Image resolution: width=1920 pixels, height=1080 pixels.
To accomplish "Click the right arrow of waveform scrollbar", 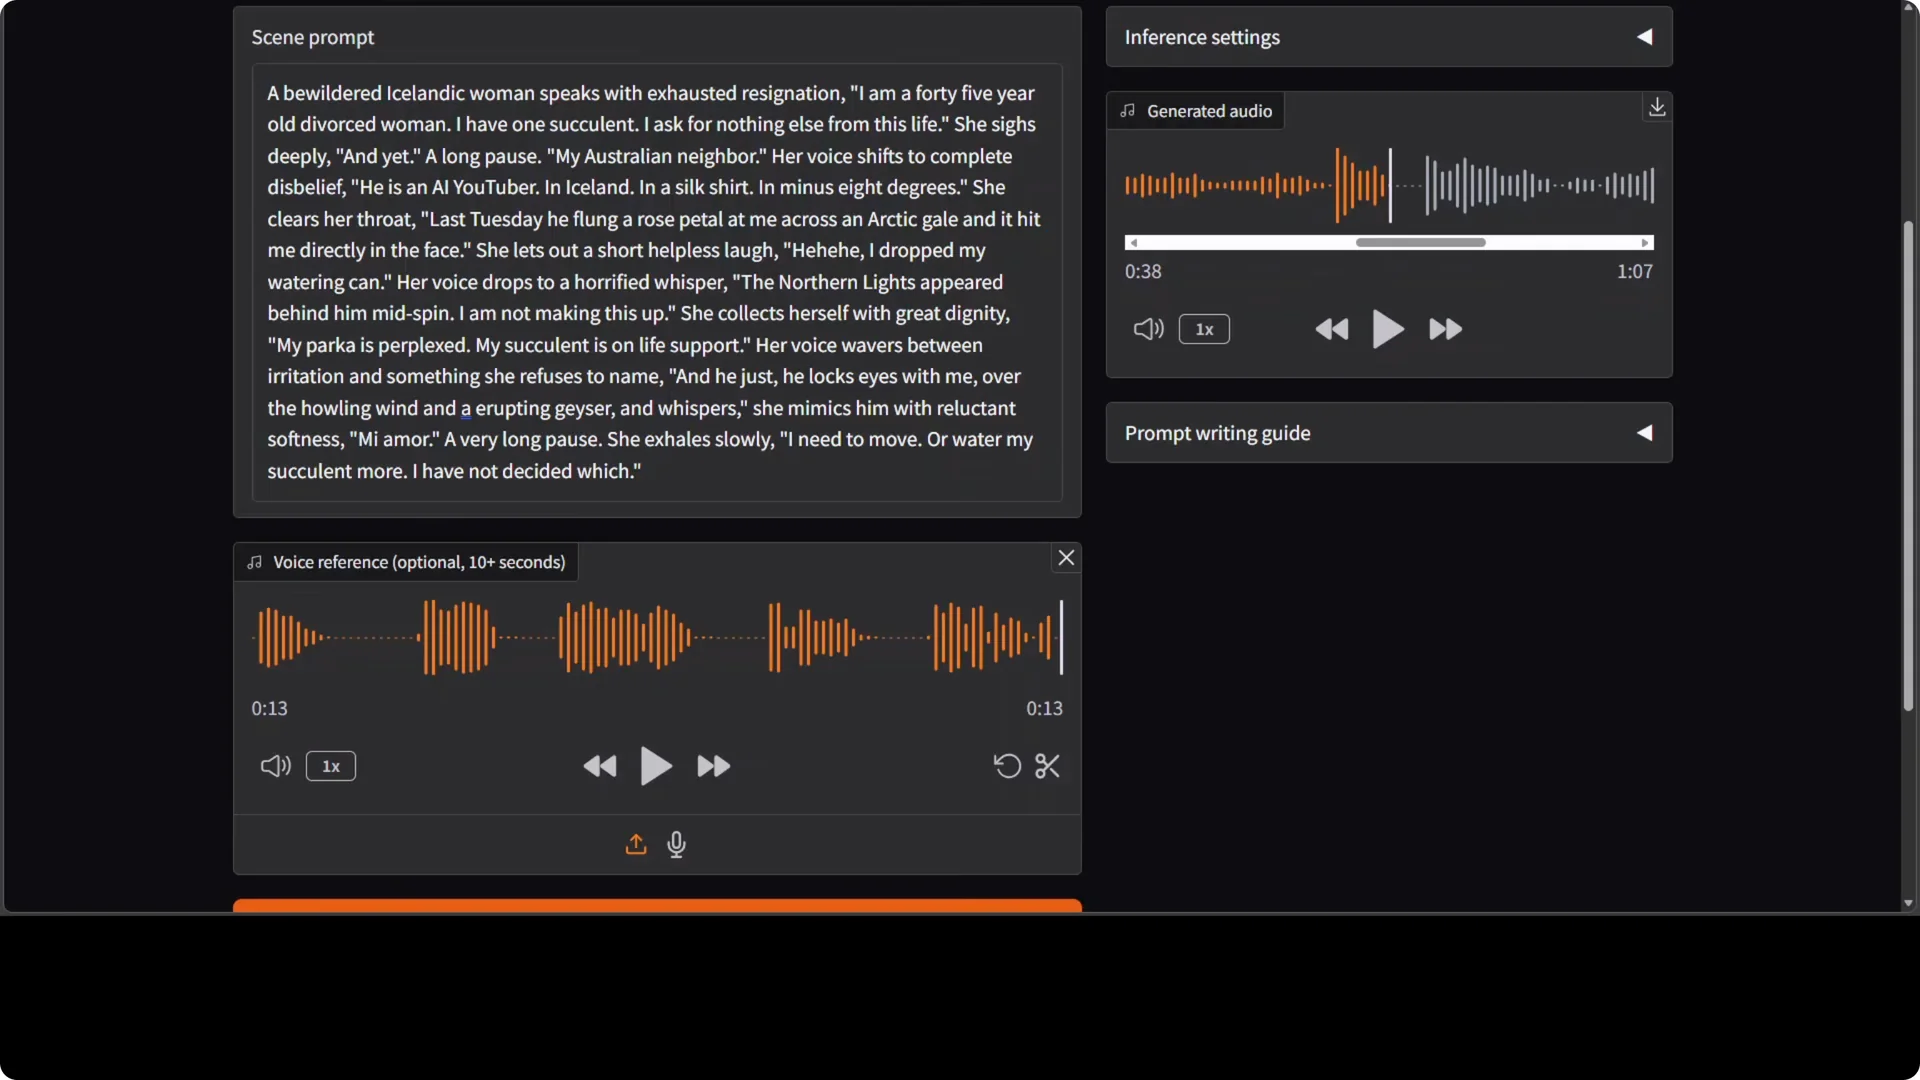I will click(1645, 243).
